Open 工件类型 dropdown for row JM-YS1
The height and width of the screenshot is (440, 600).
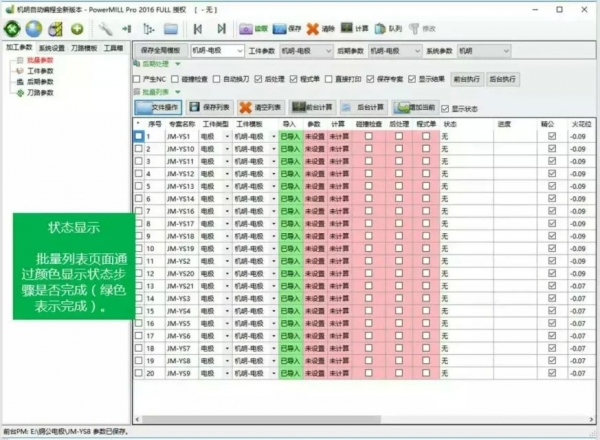click(x=227, y=137)
